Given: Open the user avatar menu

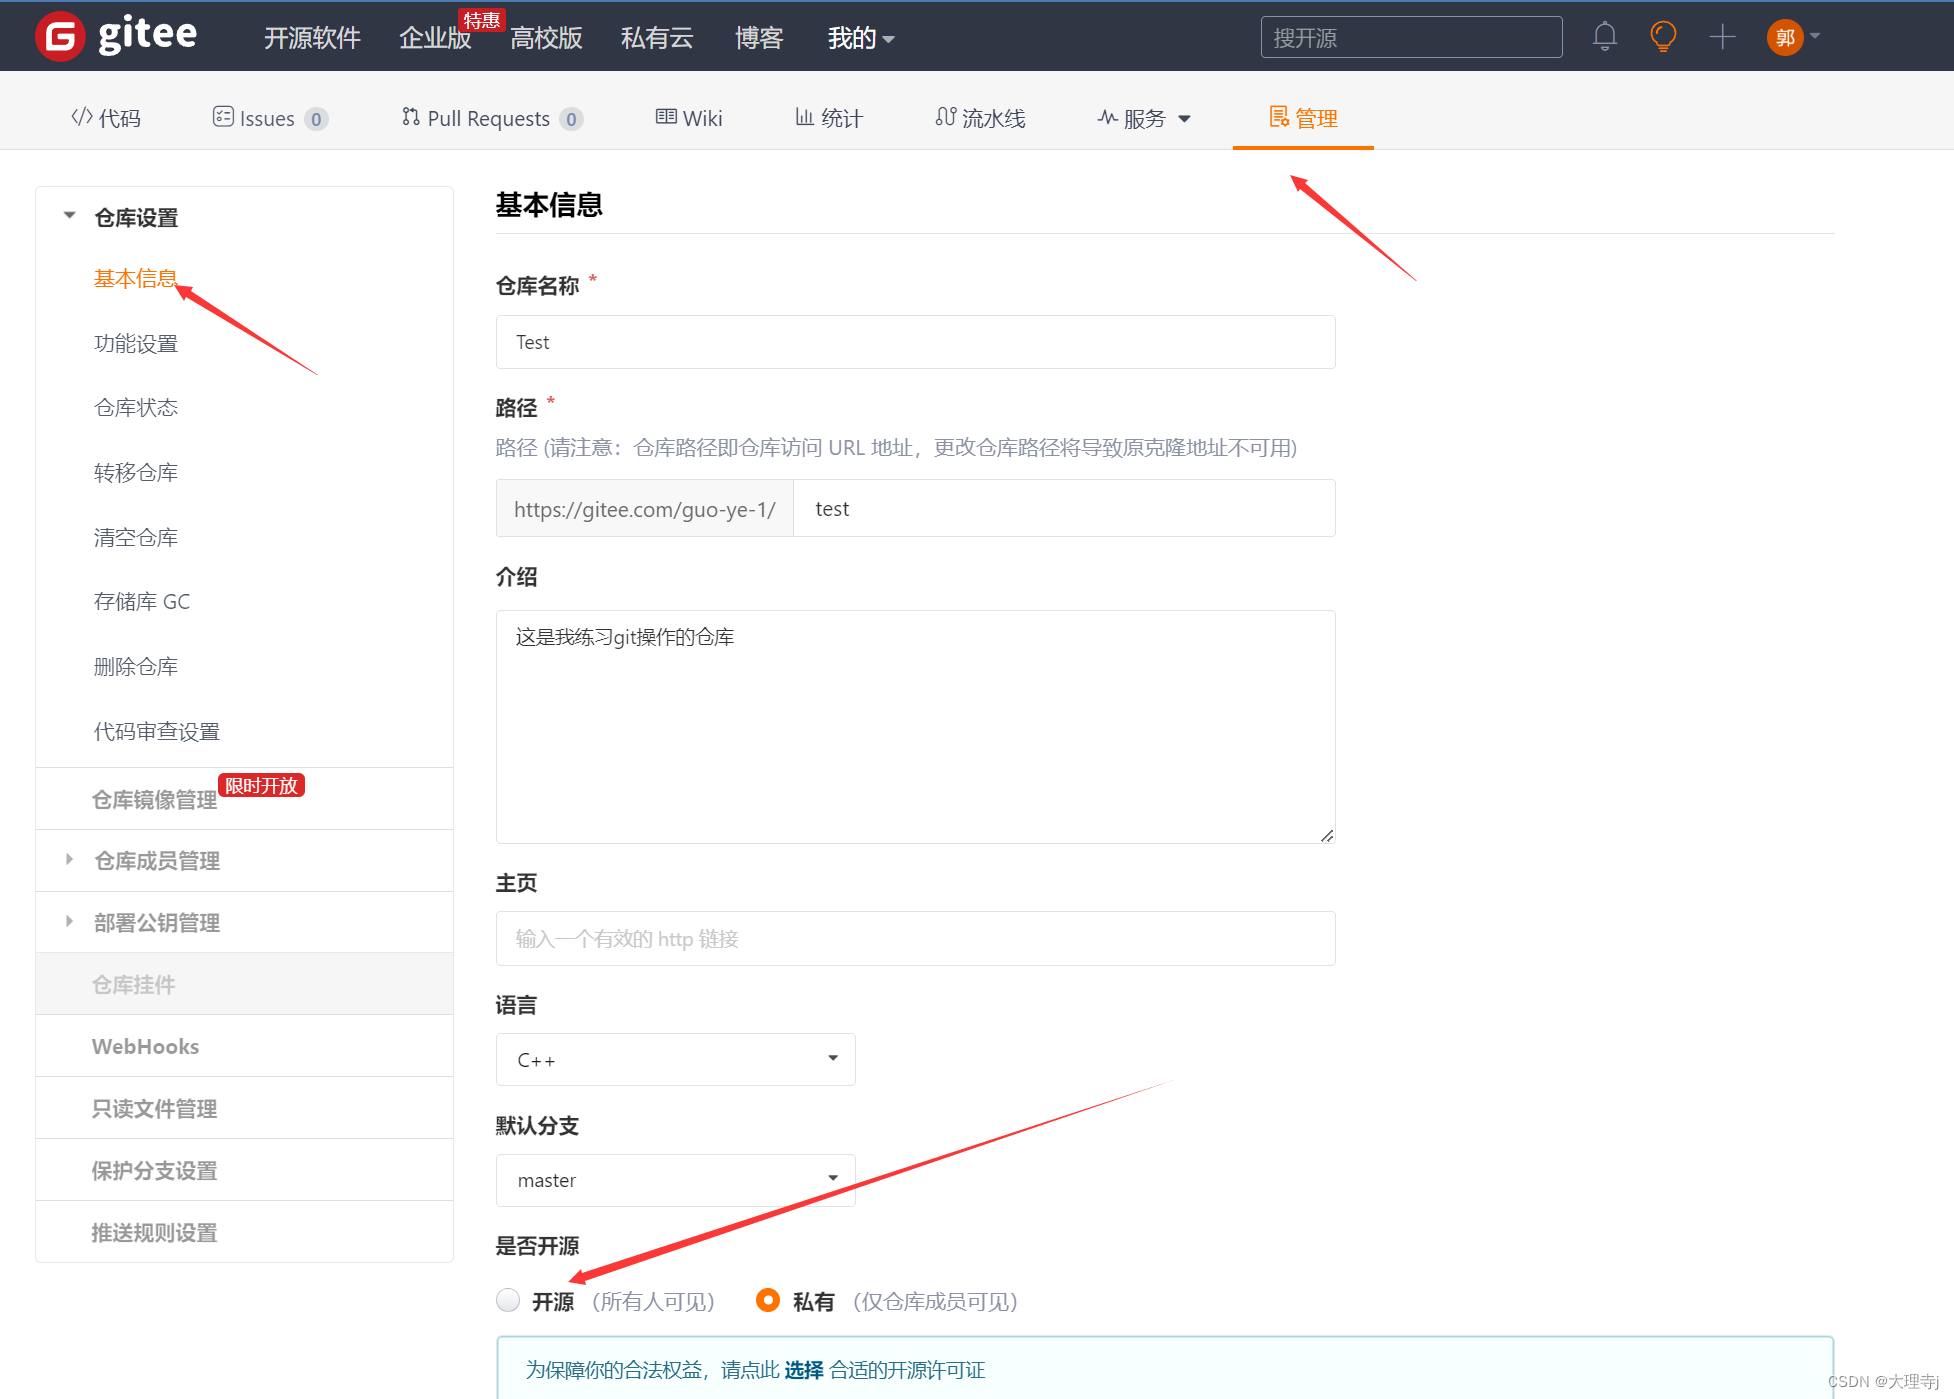Looking at the screenshot, I should coord(1793,37).
